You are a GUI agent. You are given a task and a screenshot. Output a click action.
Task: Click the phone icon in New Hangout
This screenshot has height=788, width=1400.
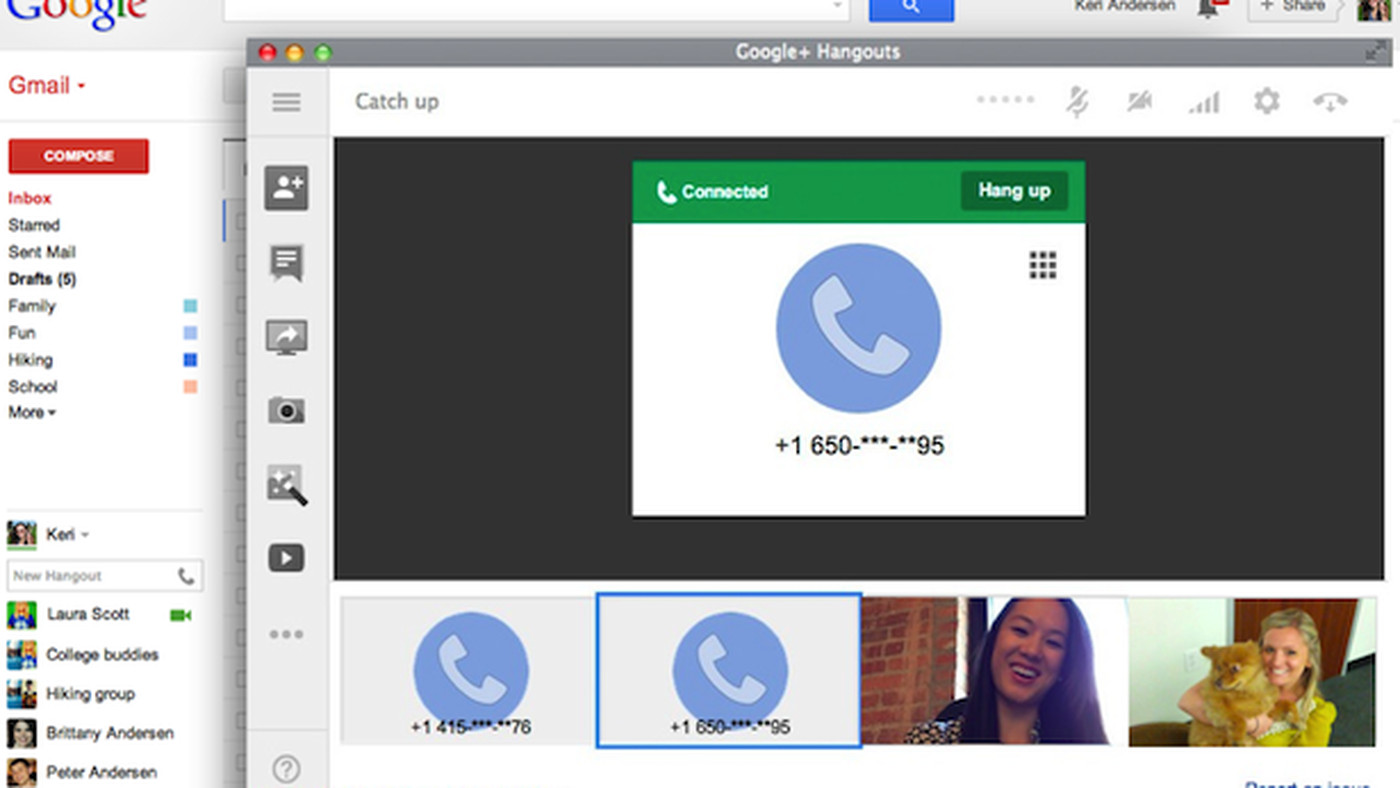click(186, 576)
